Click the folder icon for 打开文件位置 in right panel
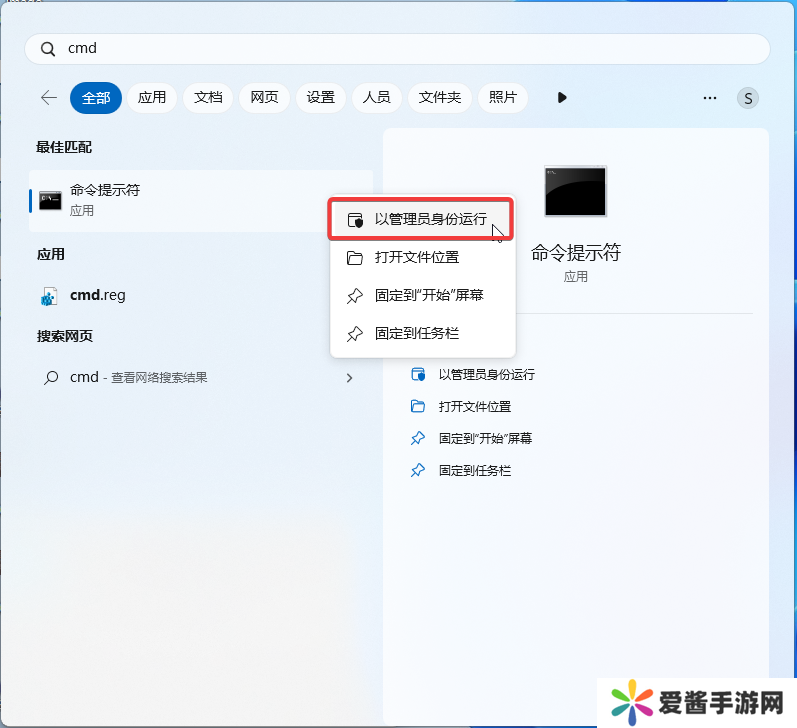Viewport: 797px width, 728px height. pos(418,406)
